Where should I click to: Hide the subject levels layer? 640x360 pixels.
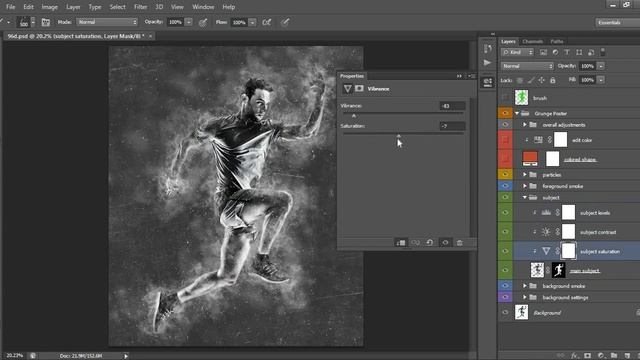[x=505, y=212]
